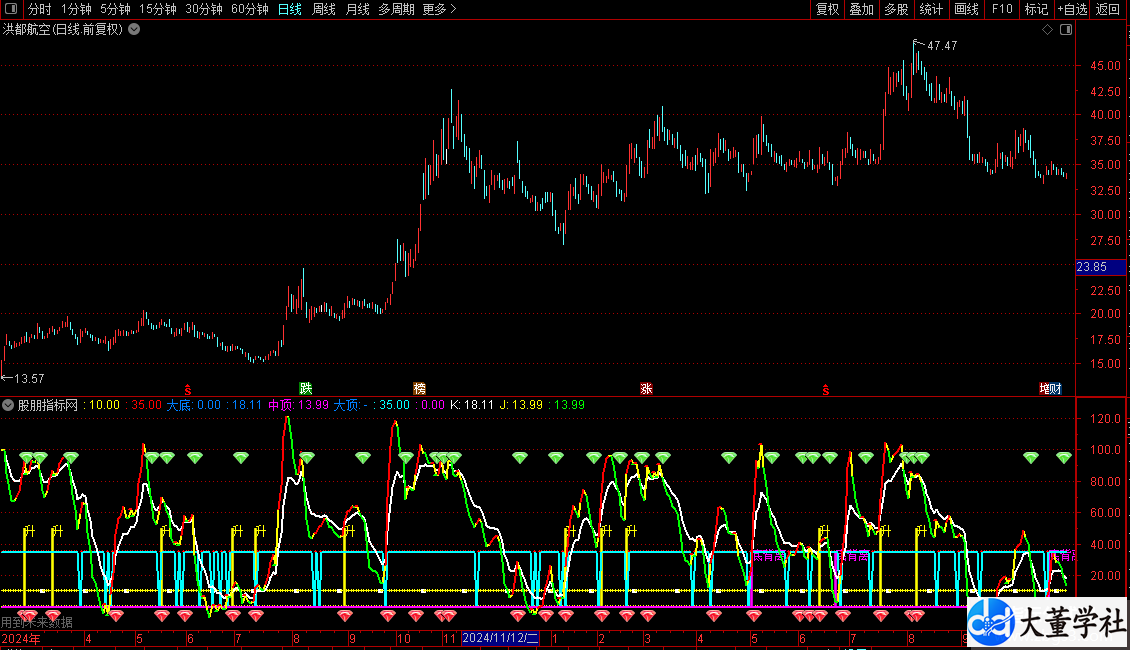Click the 跌 event marker under the chart
Image resolution: width=1130 pixels, height=650 pixels.
(306, 388)
